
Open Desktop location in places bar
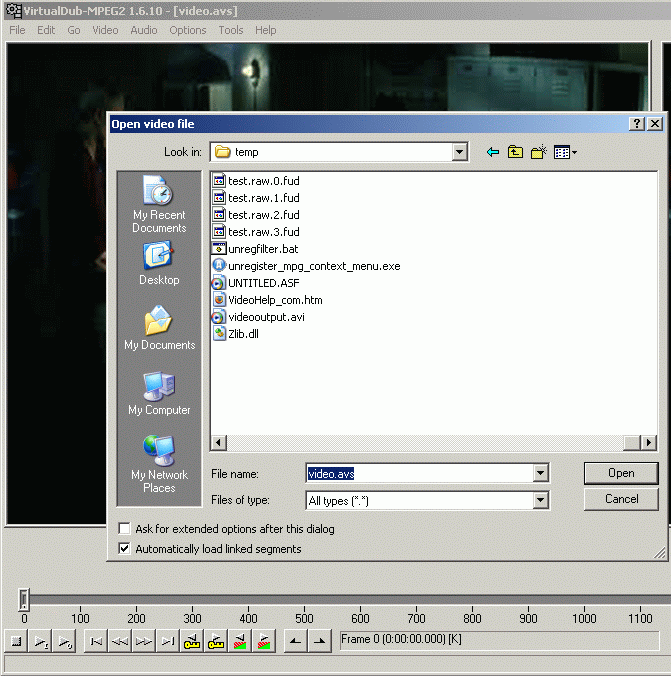tap(159, 263)
